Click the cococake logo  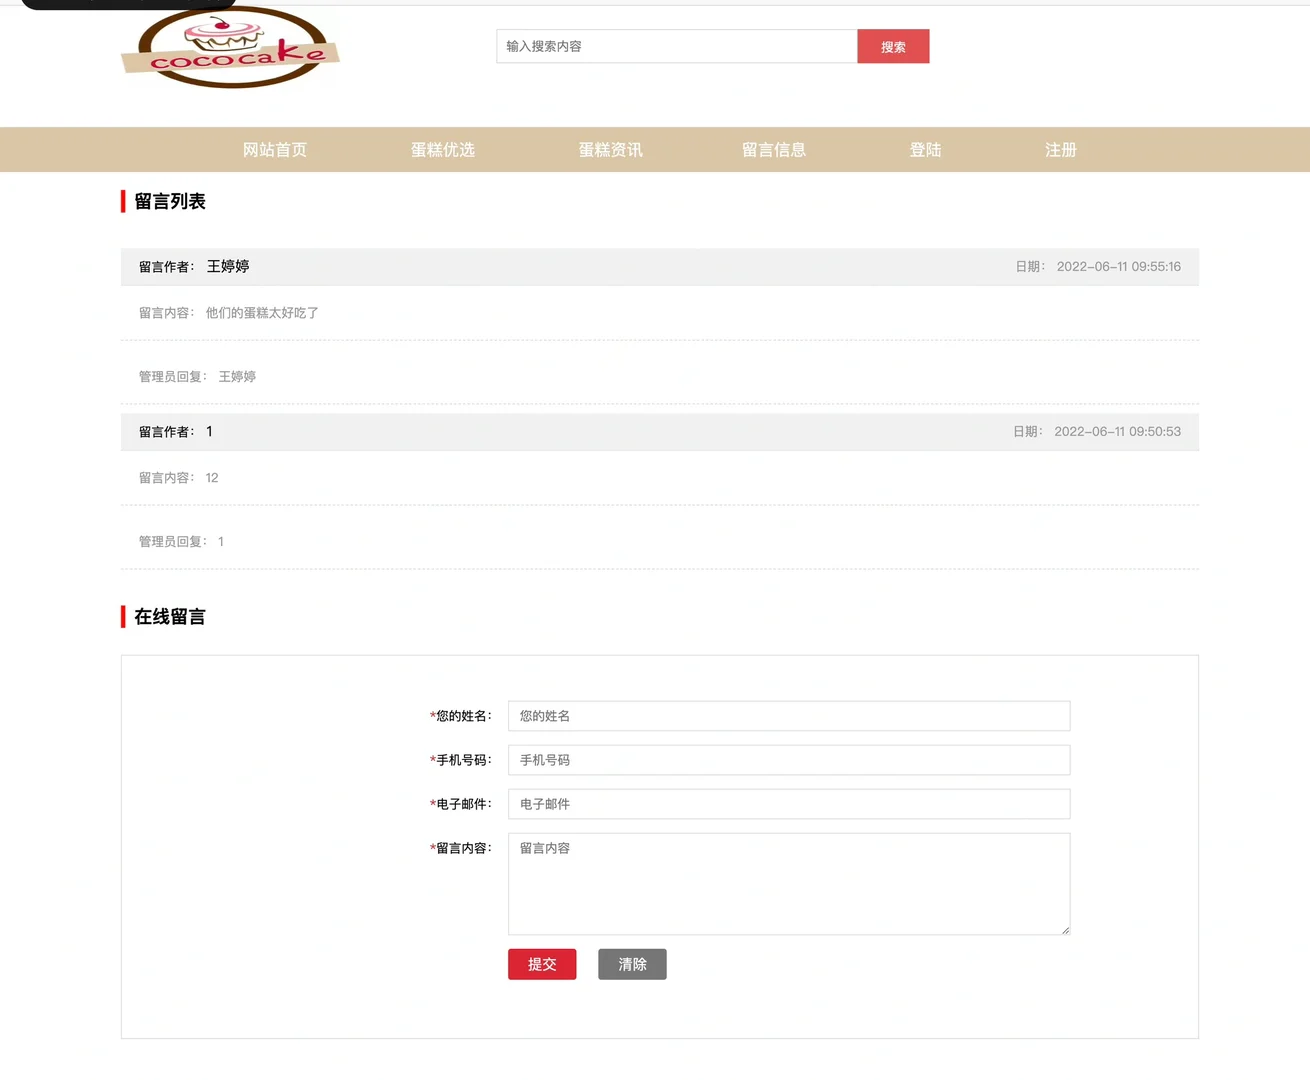(x=230, y=48)
